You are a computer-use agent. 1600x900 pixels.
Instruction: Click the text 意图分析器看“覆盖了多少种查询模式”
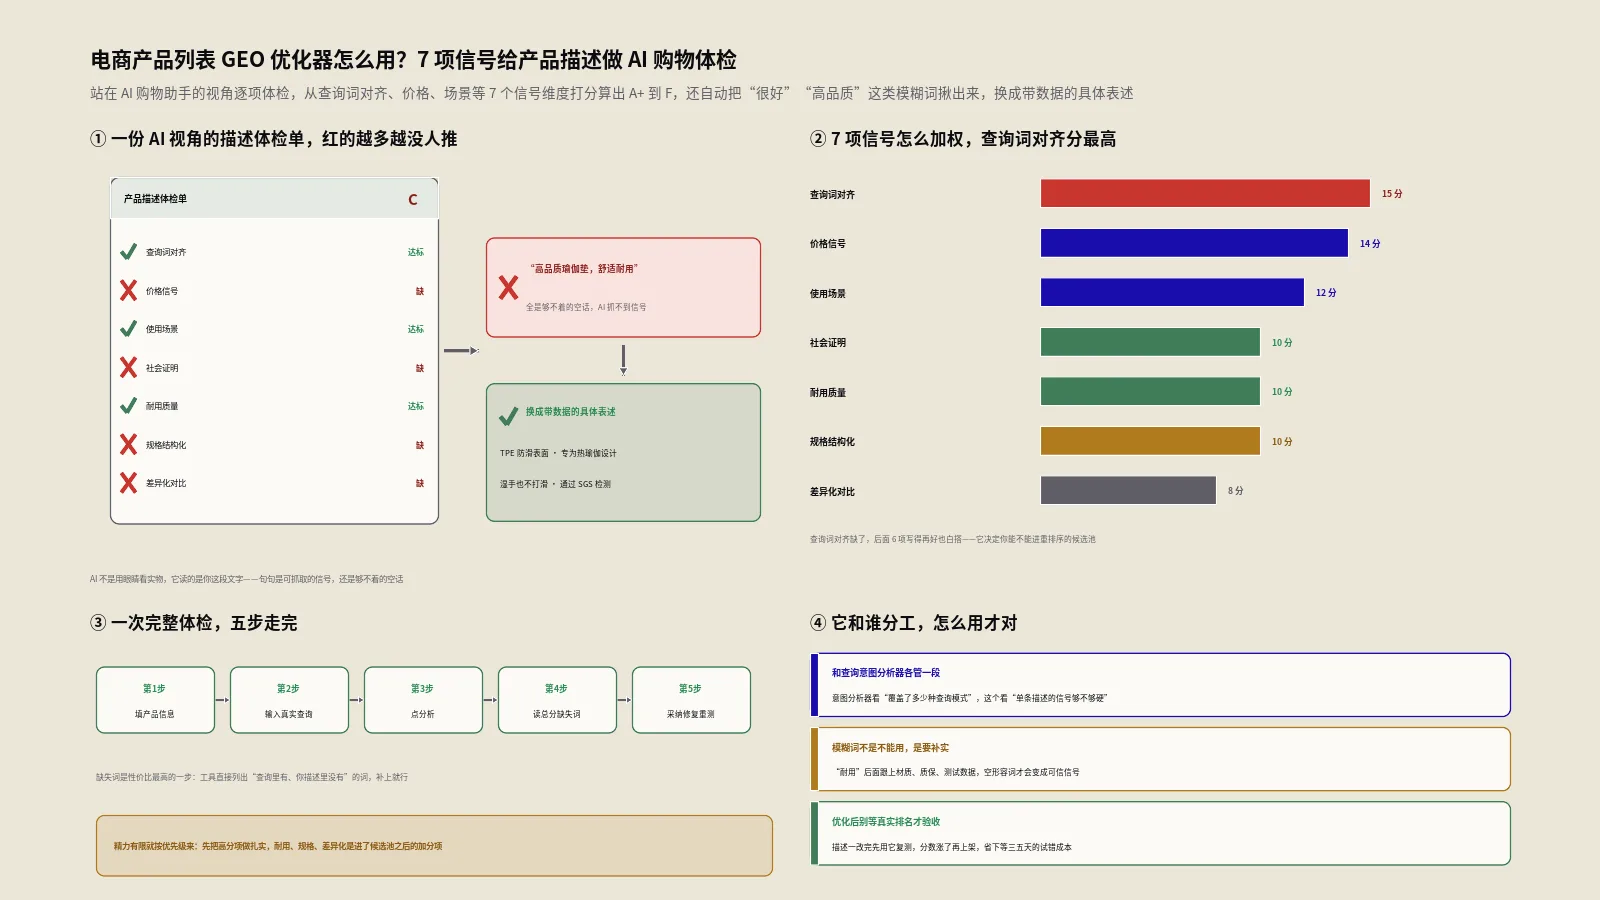969,699
